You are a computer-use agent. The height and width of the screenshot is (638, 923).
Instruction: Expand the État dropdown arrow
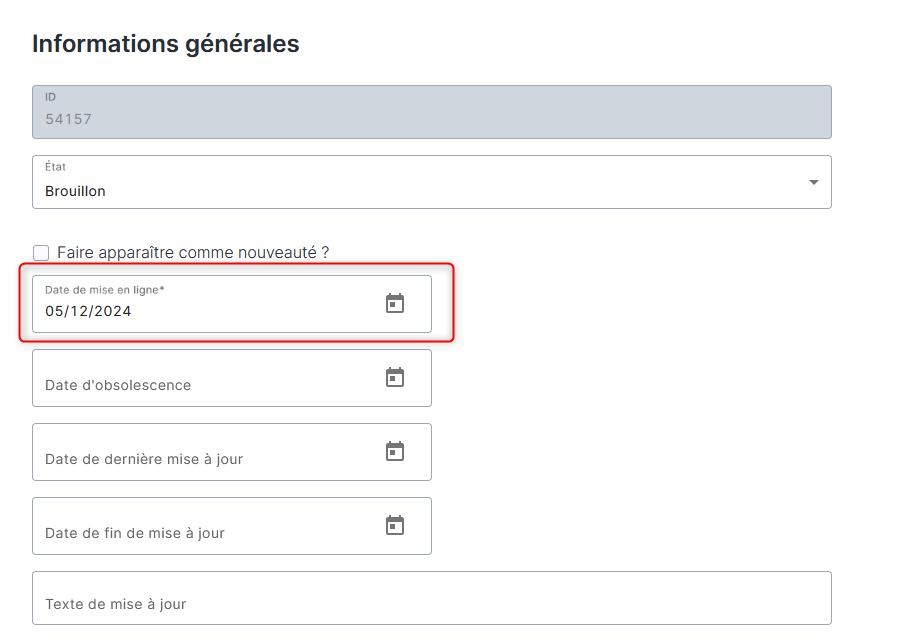813,182
